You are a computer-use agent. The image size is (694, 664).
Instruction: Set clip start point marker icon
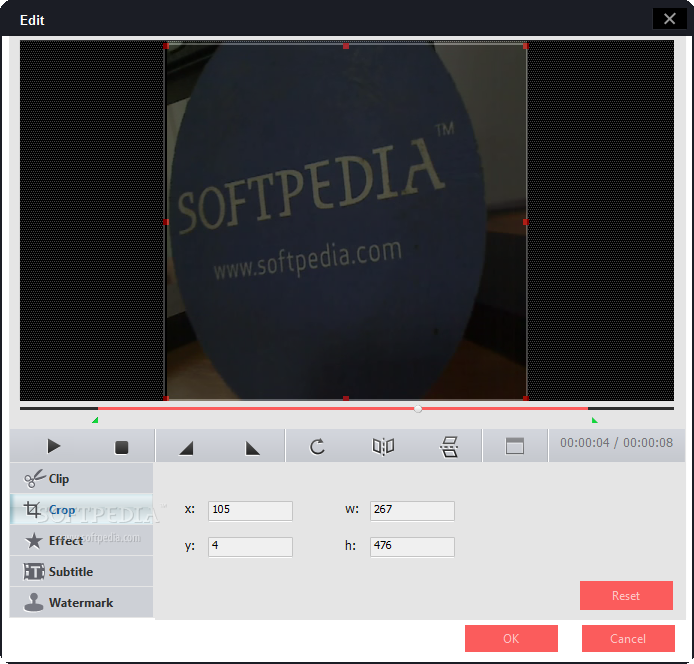click(x=186, y=448)
